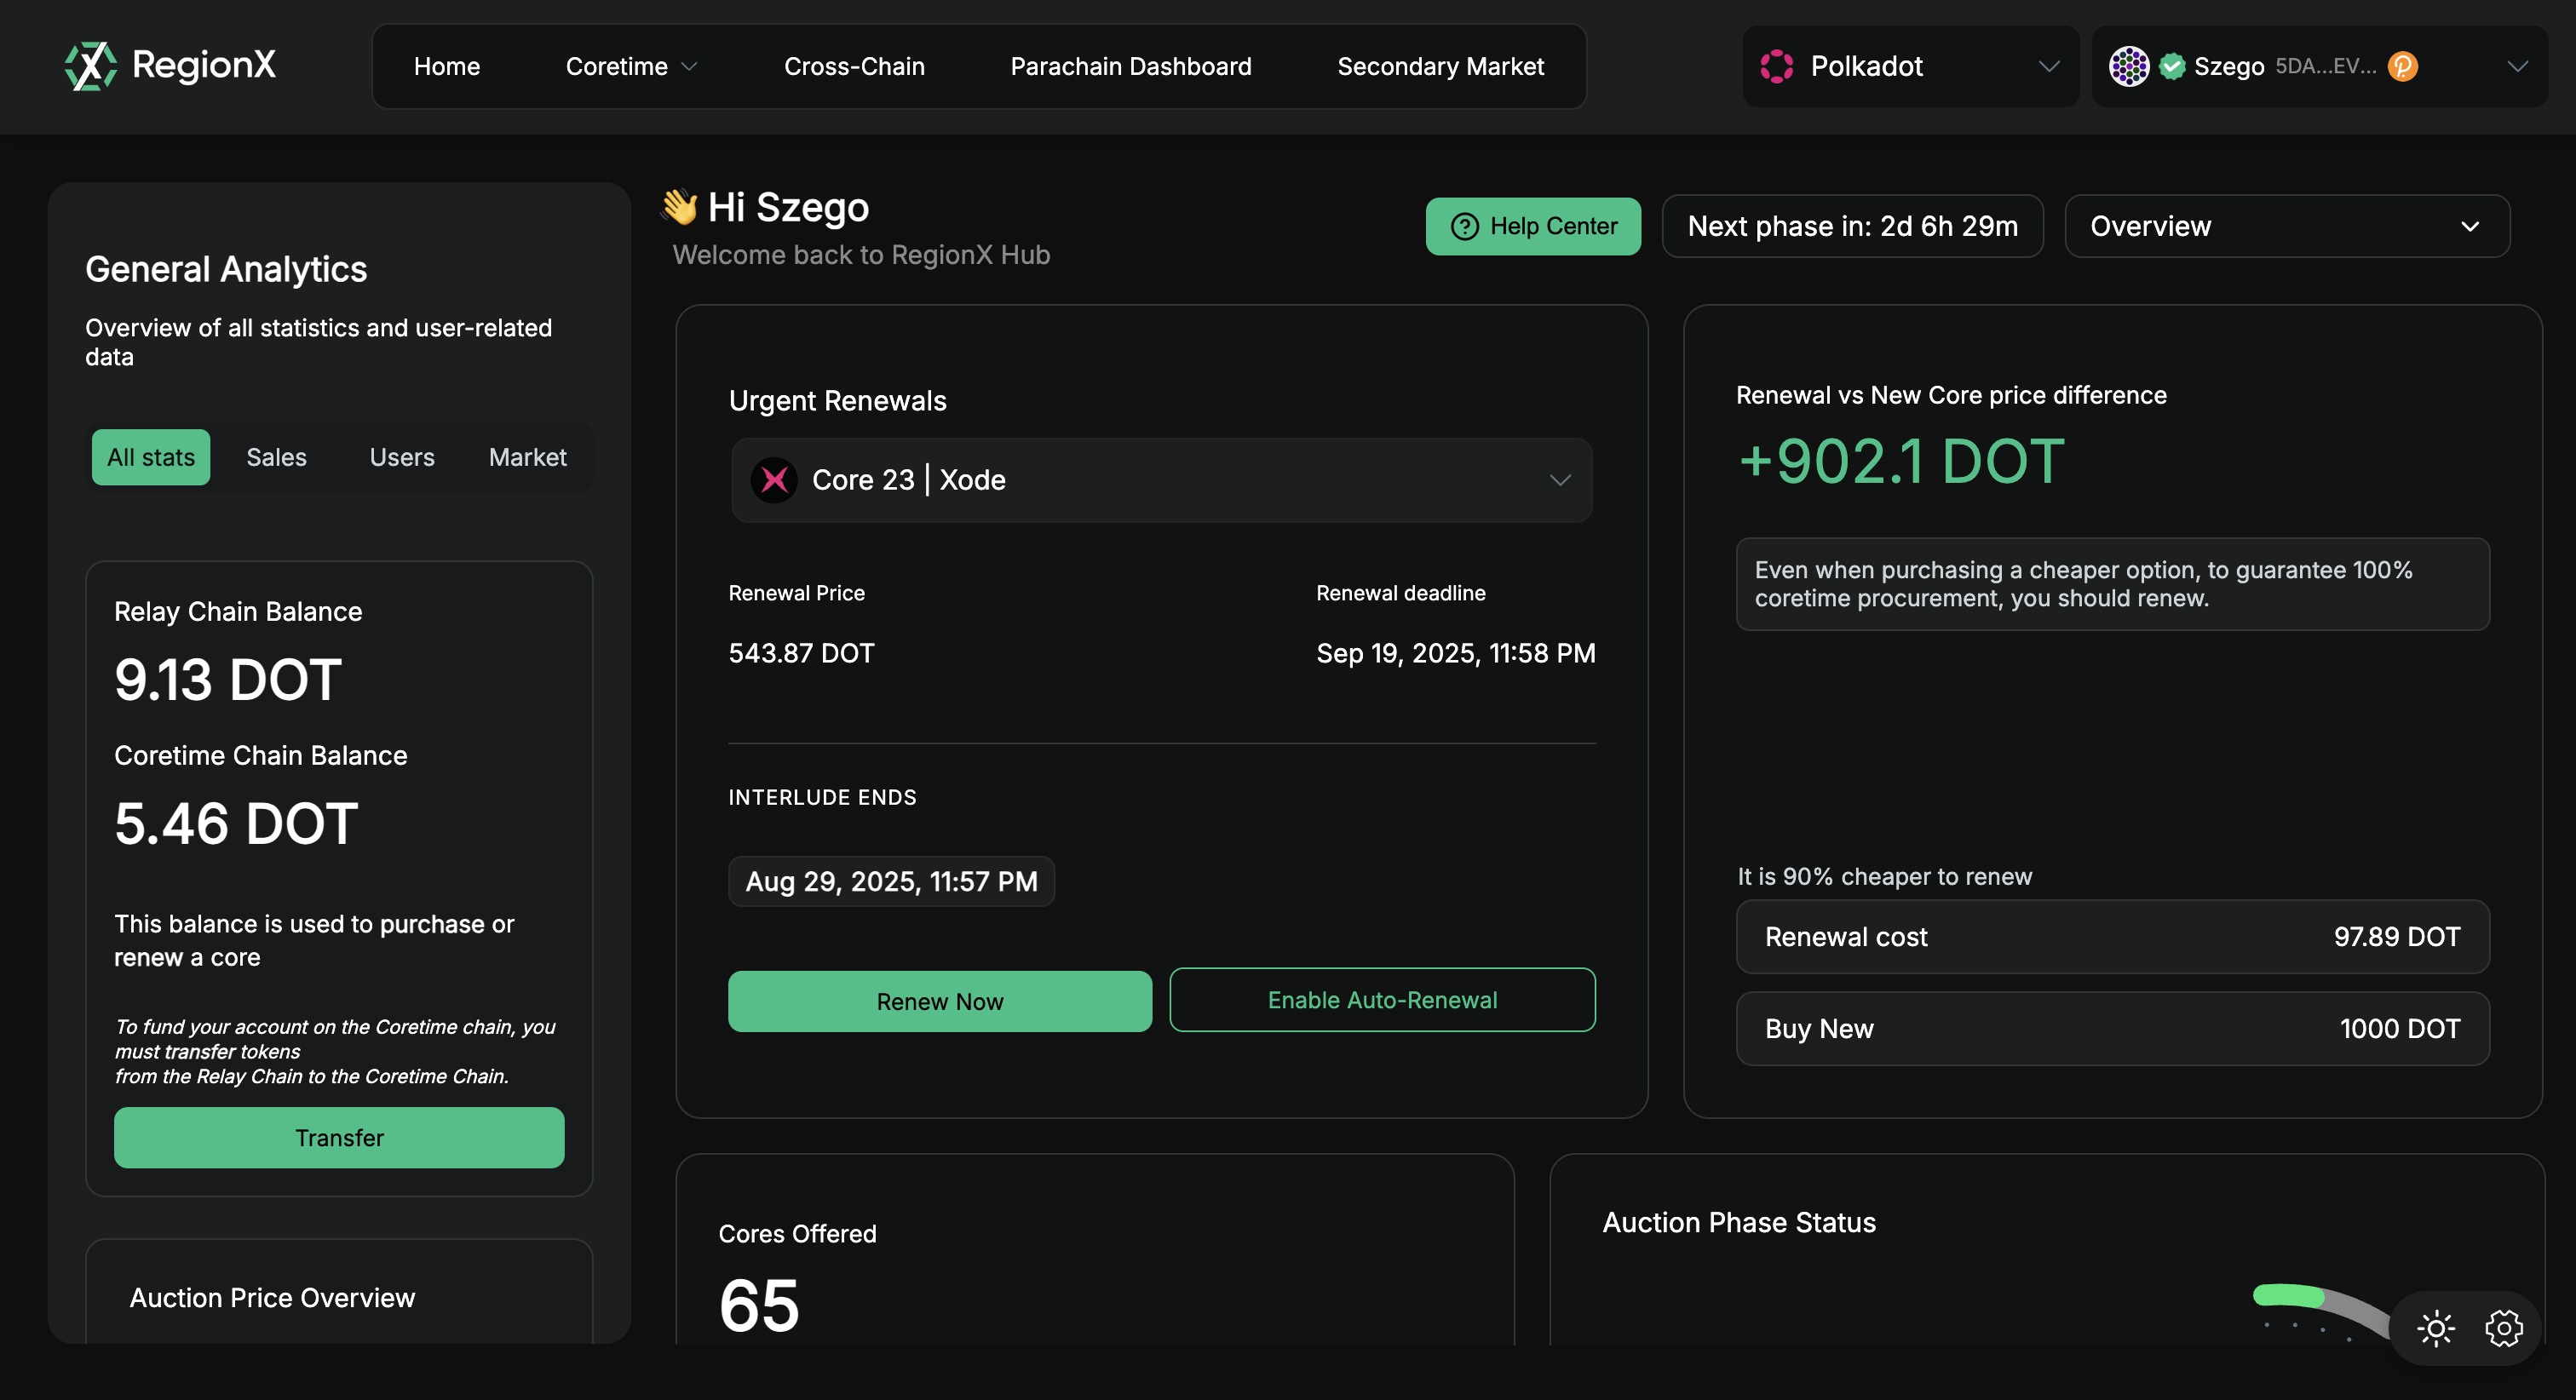Click the orange Polkadot token badge

coord(2403,66)
